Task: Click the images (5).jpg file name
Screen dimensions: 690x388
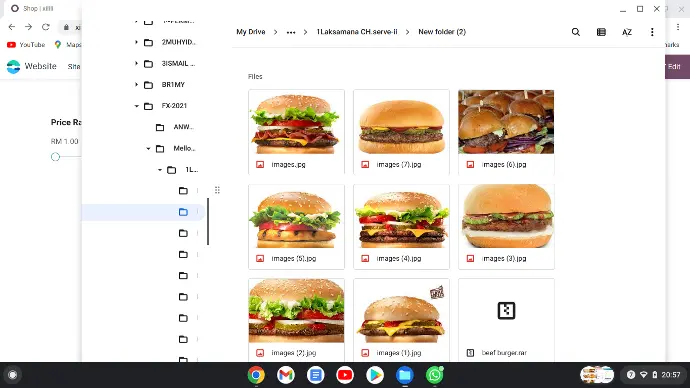Action: click(x=294, y=259)
